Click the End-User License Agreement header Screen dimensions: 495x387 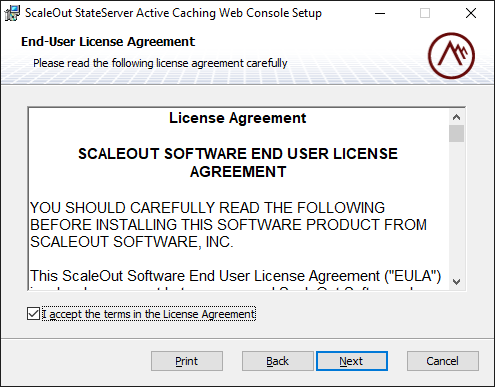[x=108, y=42]
